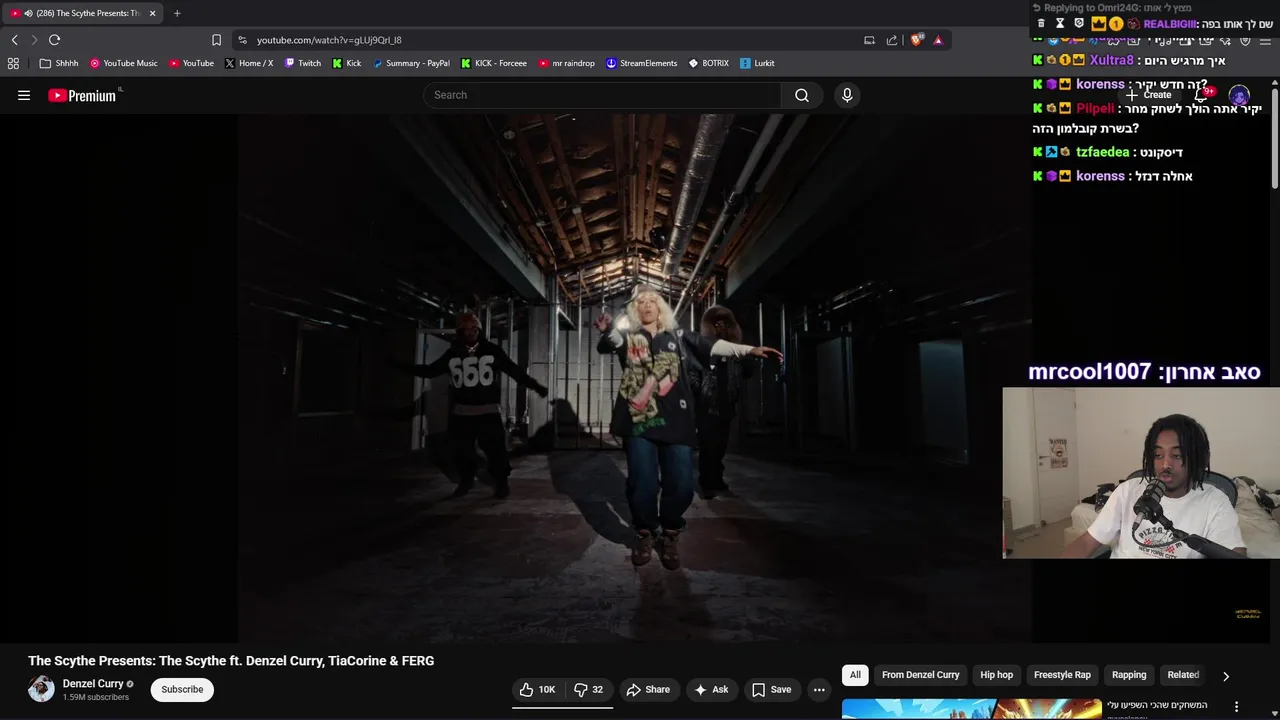Click the username Xultra8 in chat
The width and height of the screenshot is (1280, 720).
coord(1111,60)
